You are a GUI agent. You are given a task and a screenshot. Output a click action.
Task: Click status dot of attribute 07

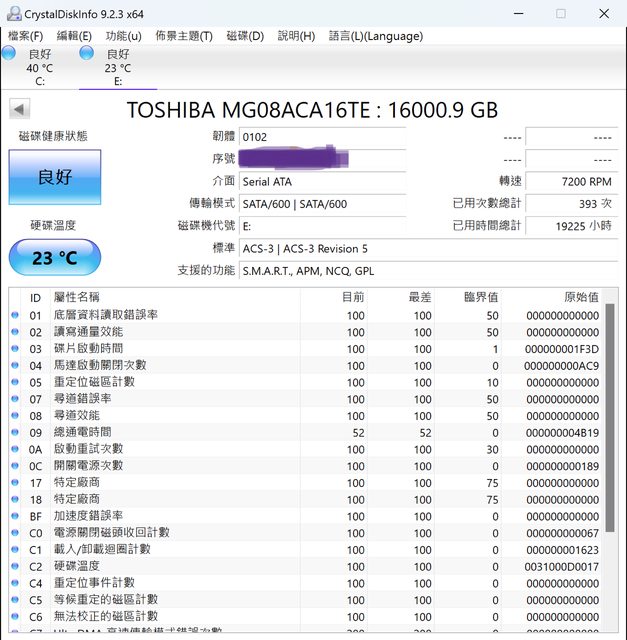(x=15, y=399)
